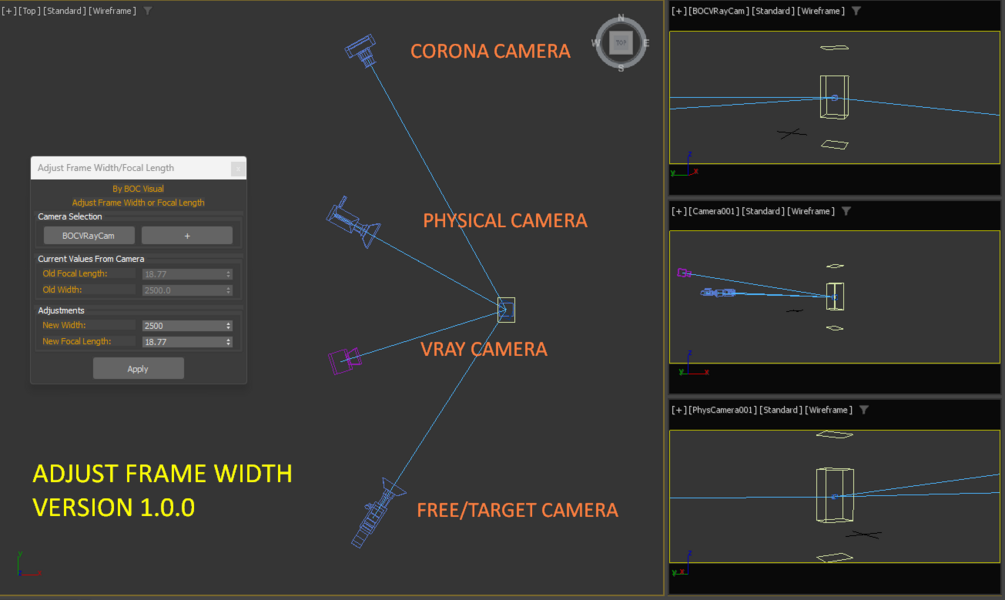Click filter funnel icon in BOCVRayCam viewport
This screenshot has height=600, width=1005.
pyautogui.click(x=856, y=11)
